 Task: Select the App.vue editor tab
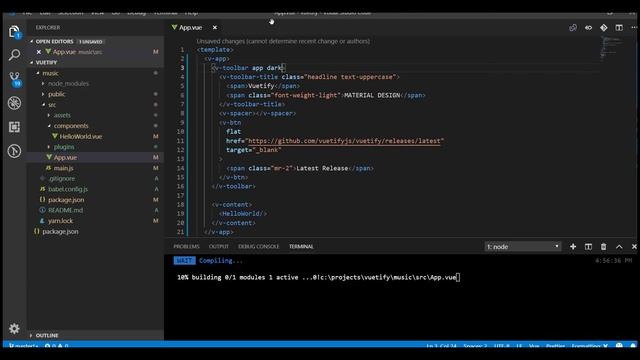[190, 27]
